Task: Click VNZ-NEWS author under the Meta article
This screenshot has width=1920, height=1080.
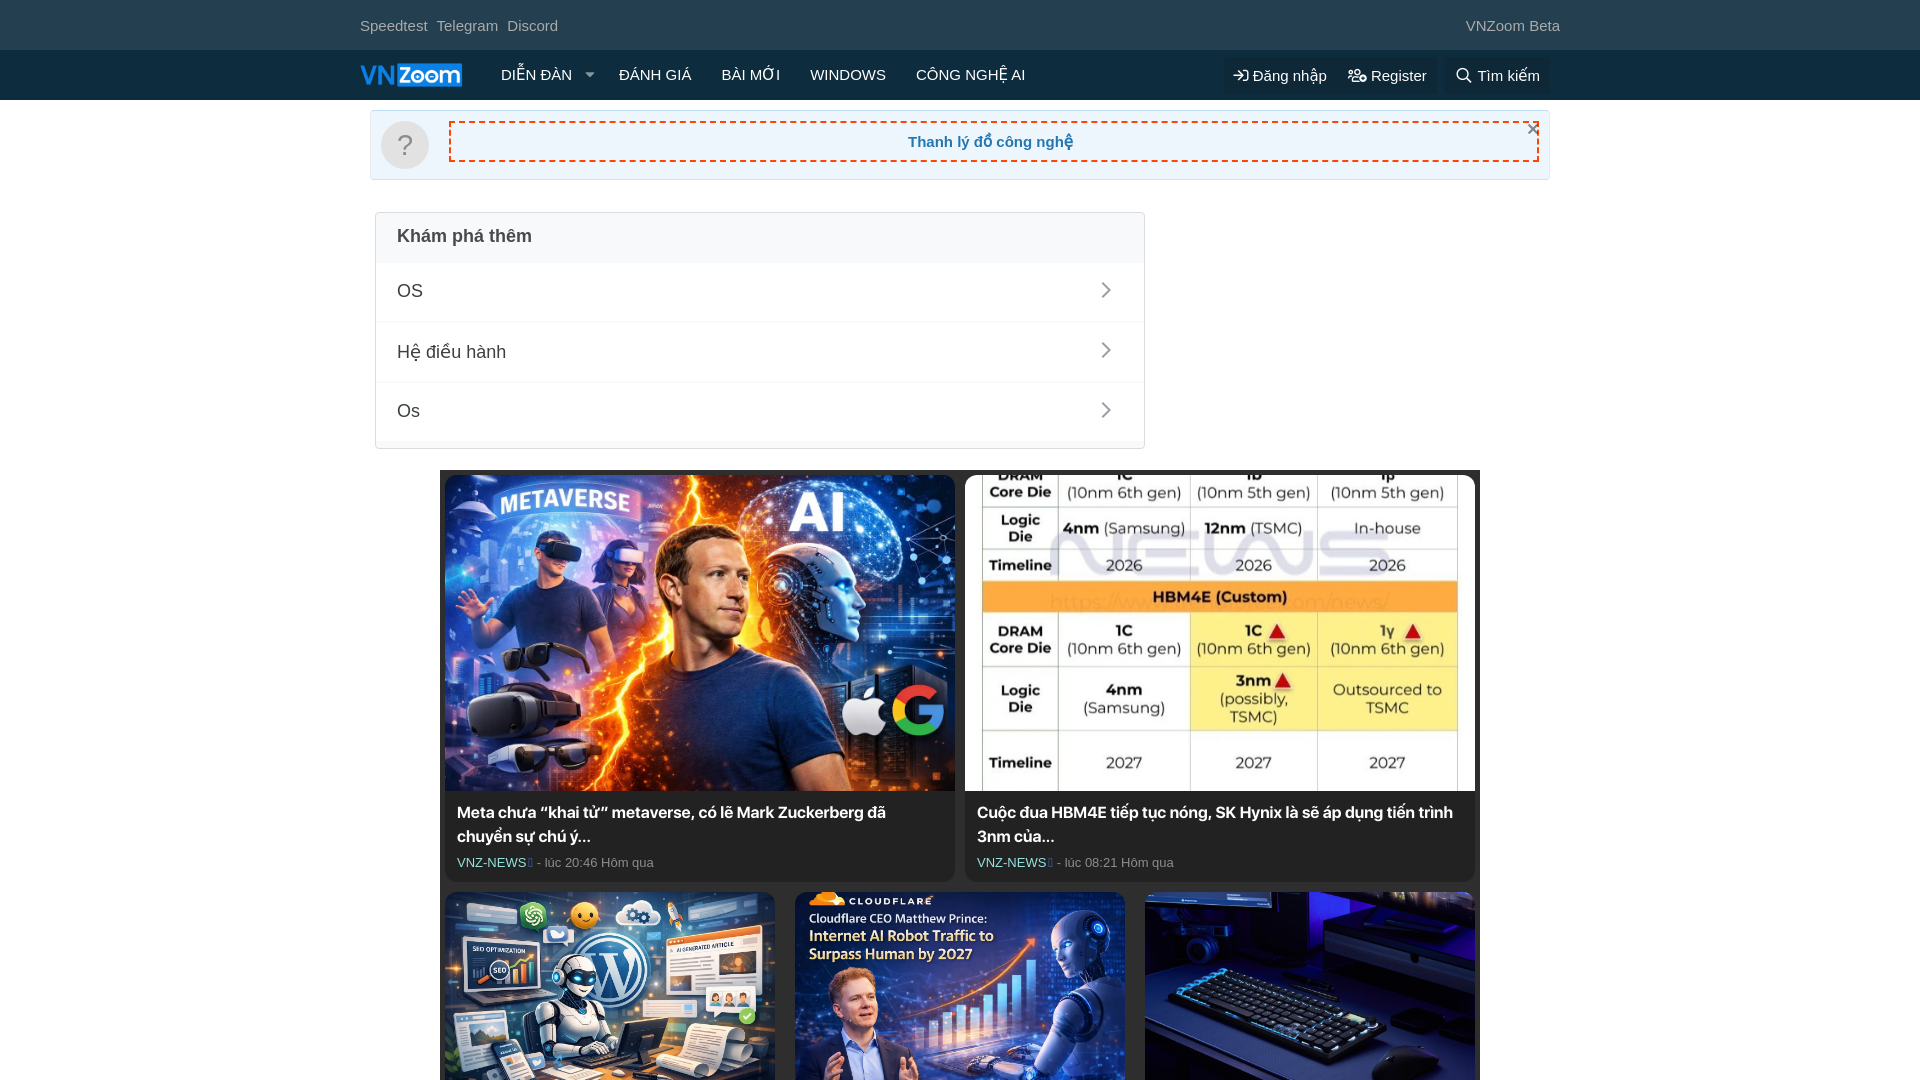Action: coord(491,863)
